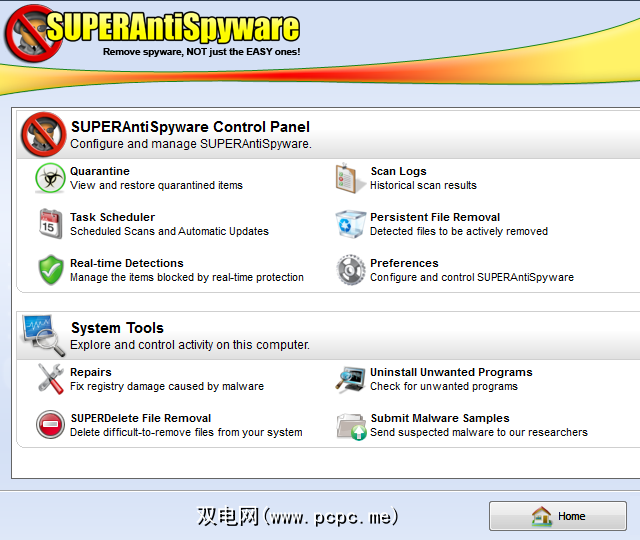Open Persistent File Removal
640x540 pixels.
[x=435, y=217]
